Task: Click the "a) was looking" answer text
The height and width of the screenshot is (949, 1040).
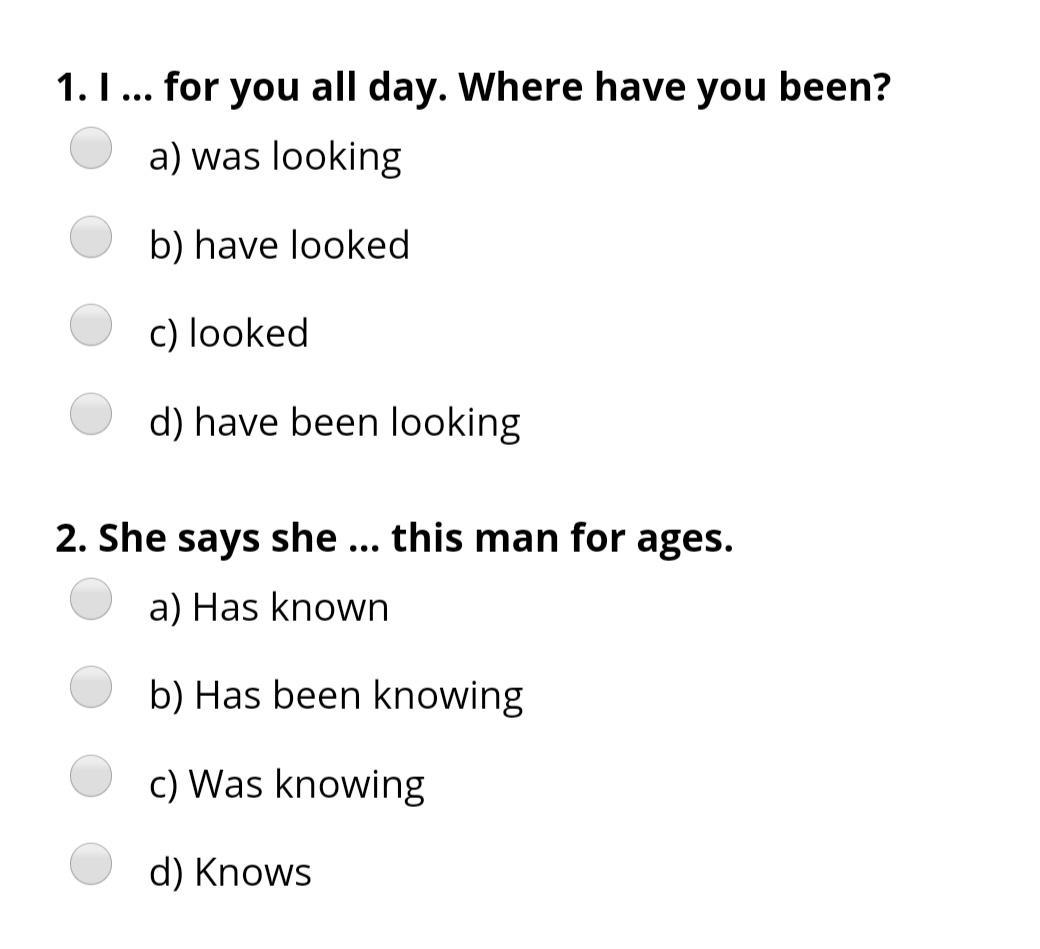Action: (275, 157)
